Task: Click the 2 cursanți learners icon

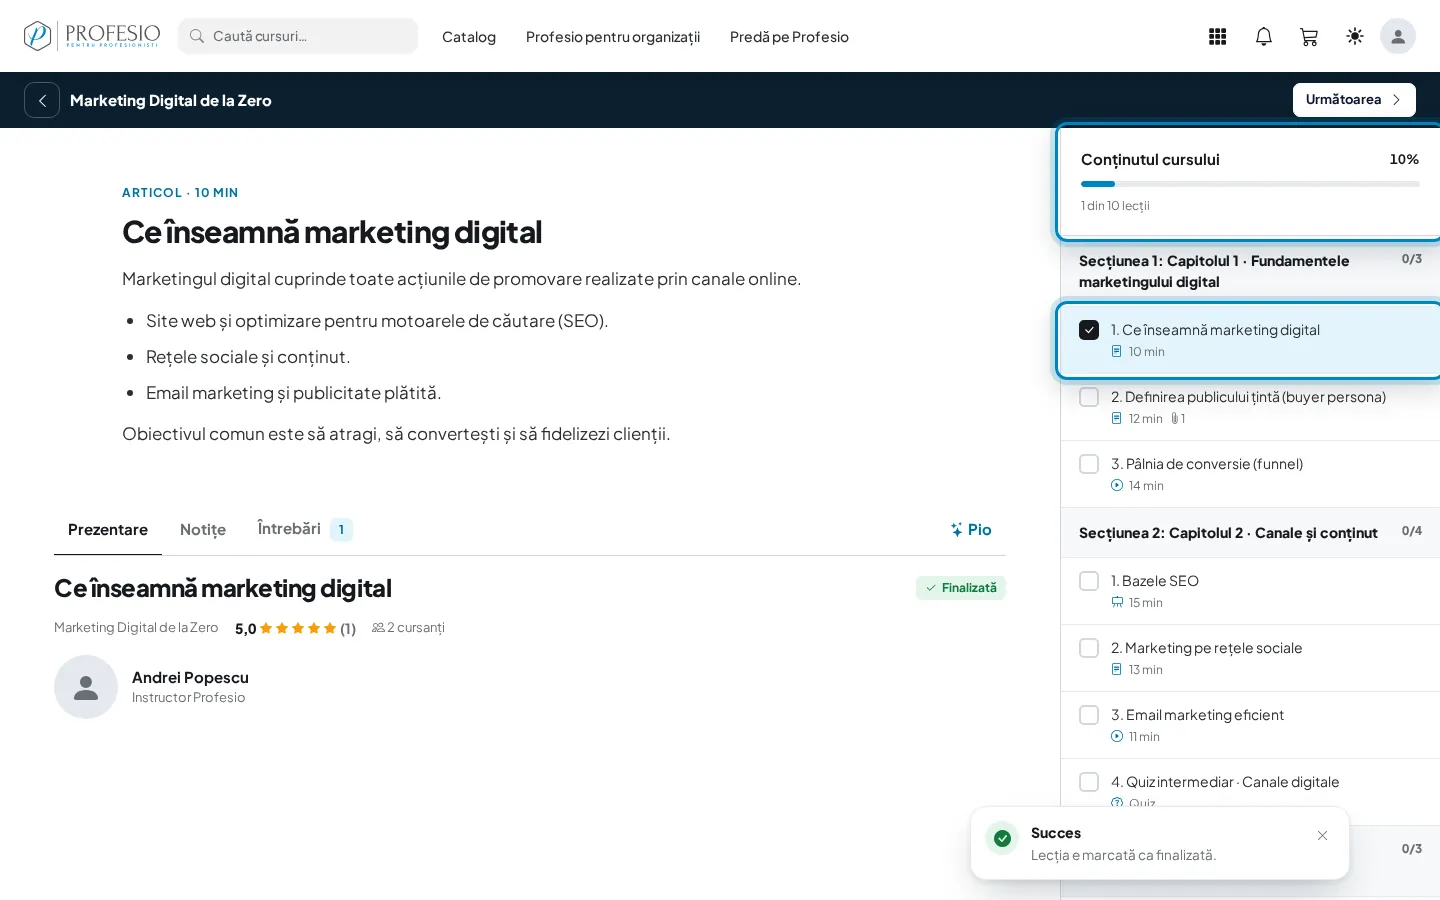Action: 378,628
